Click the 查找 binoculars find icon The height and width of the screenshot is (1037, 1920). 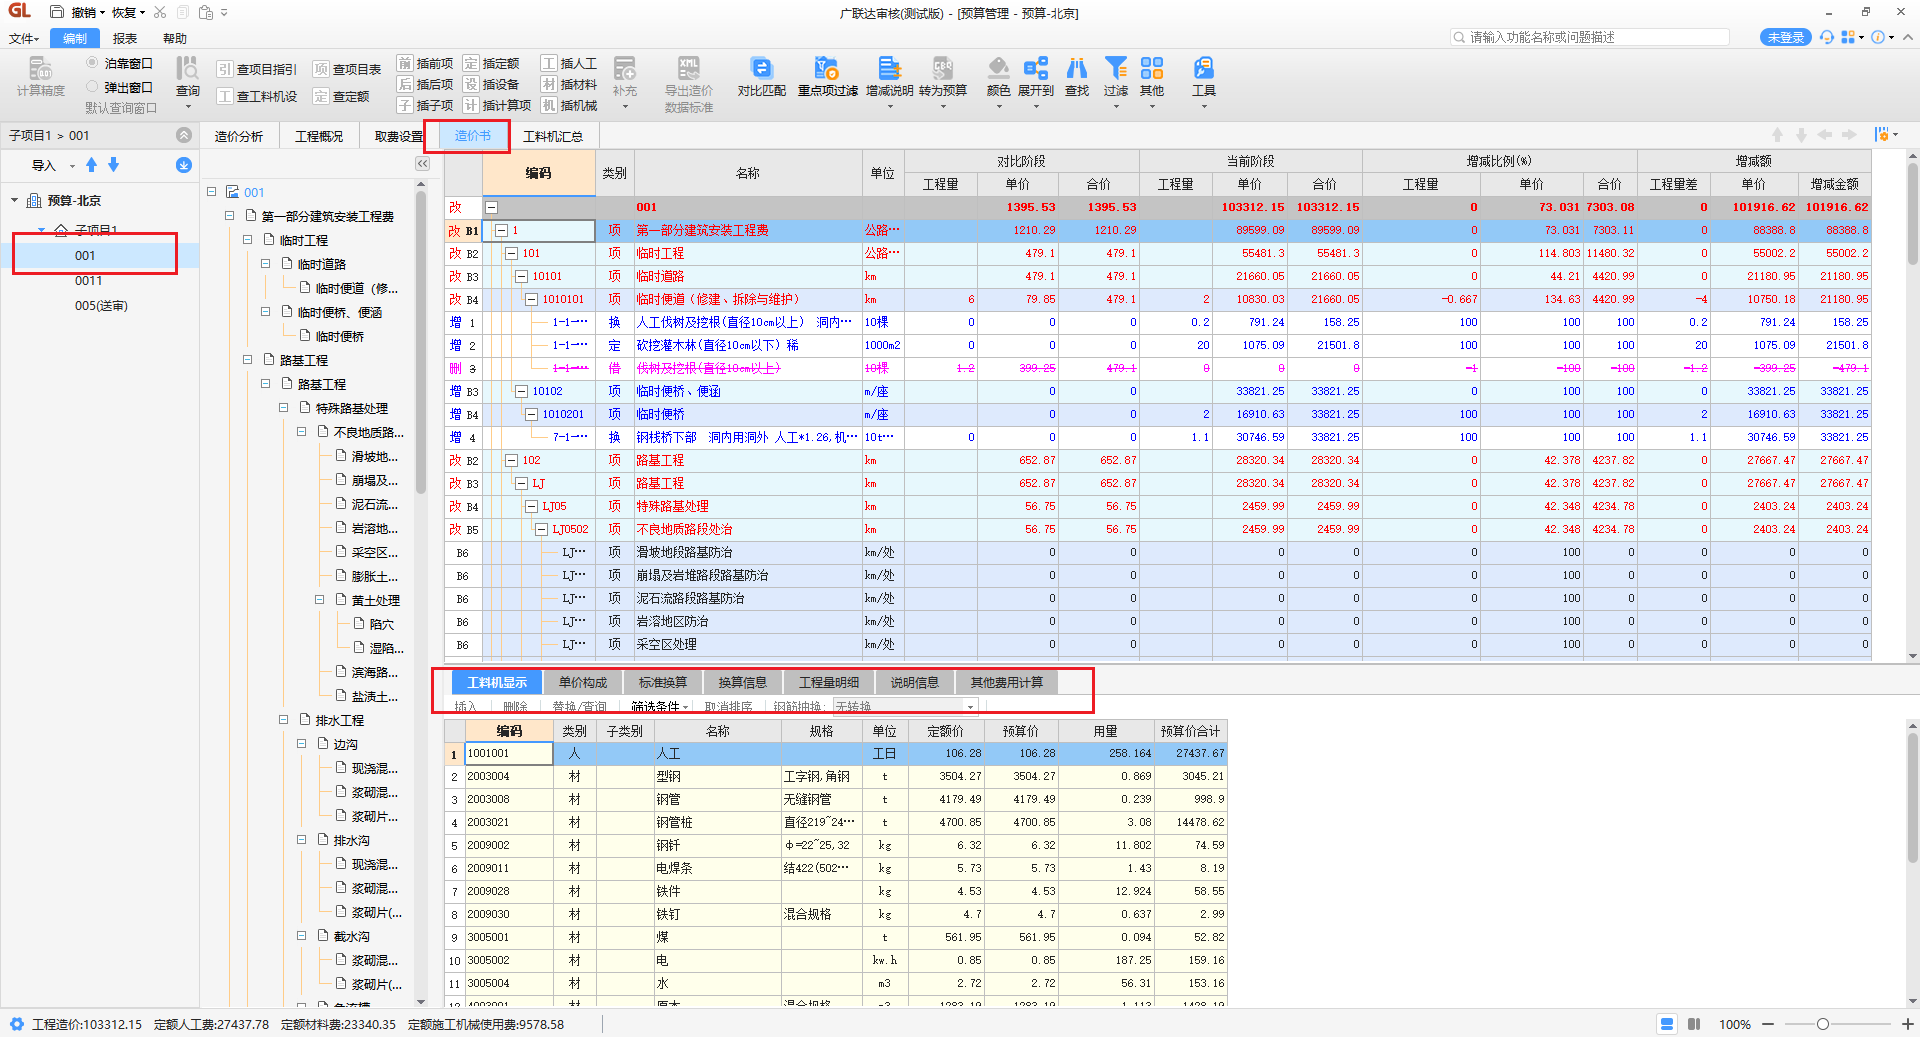pos(1077,68)
